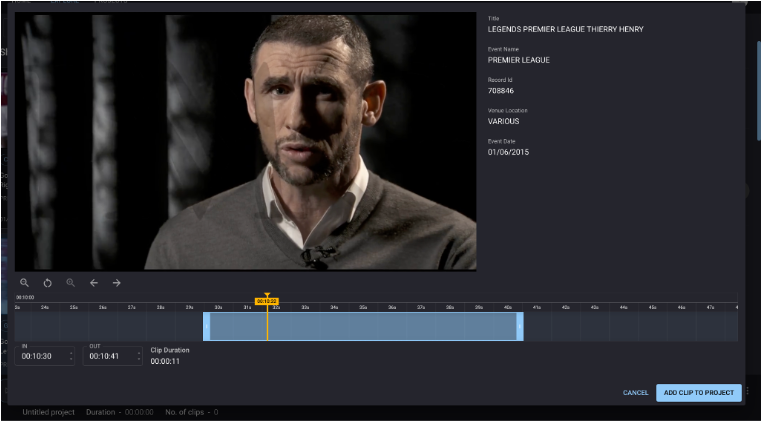Focus the OUT timecode field
The height and width of the screenshot is (422, 762).
[x=113, y=356]
